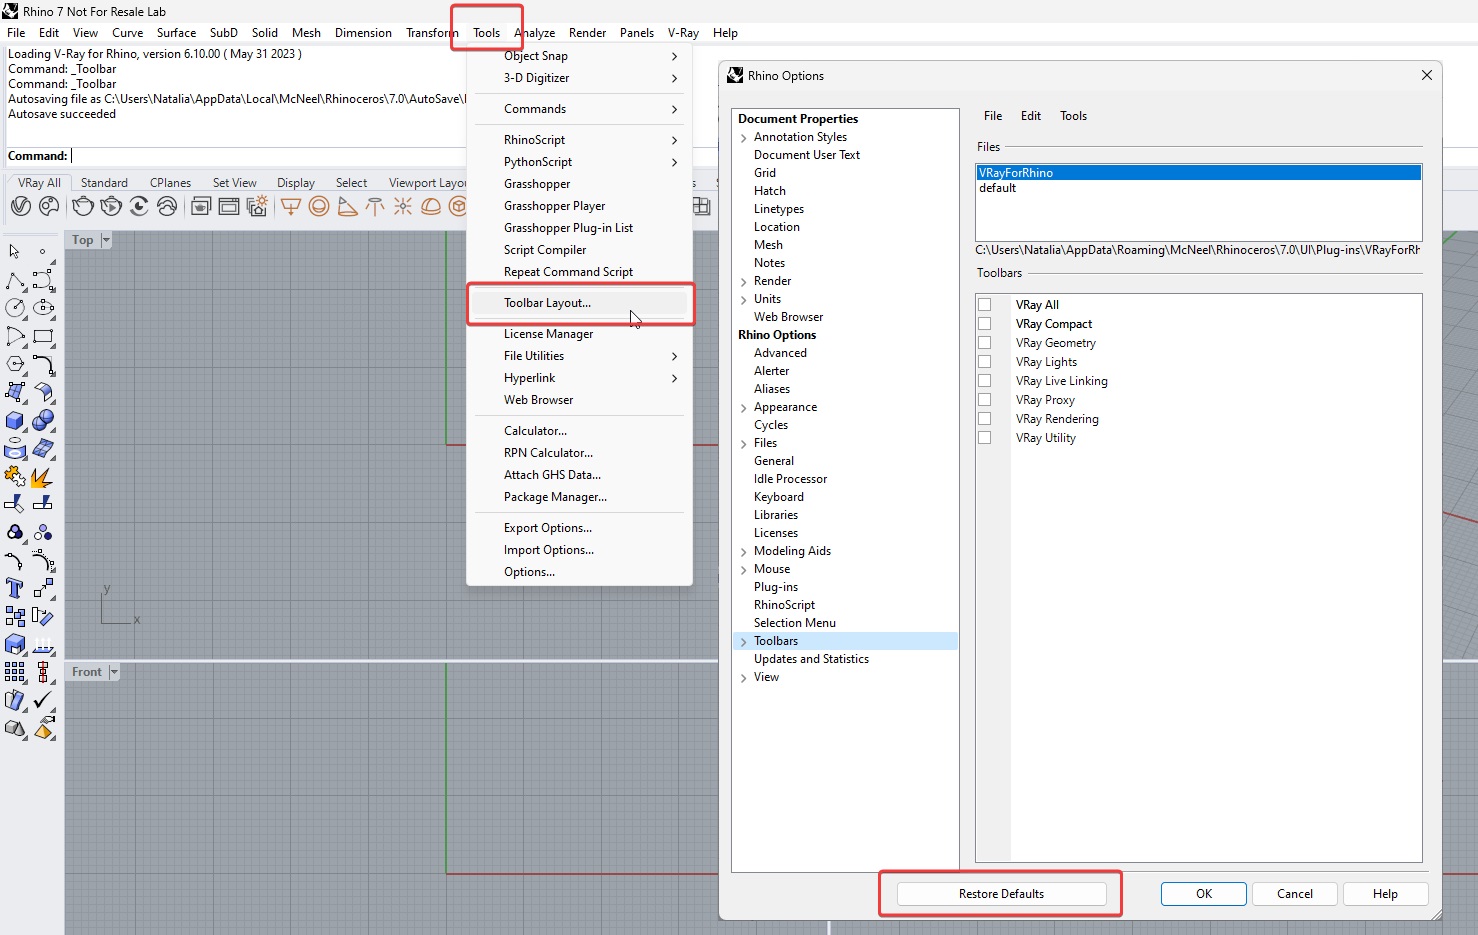Expand Modeling Aids tree node

tap(744, 552)
